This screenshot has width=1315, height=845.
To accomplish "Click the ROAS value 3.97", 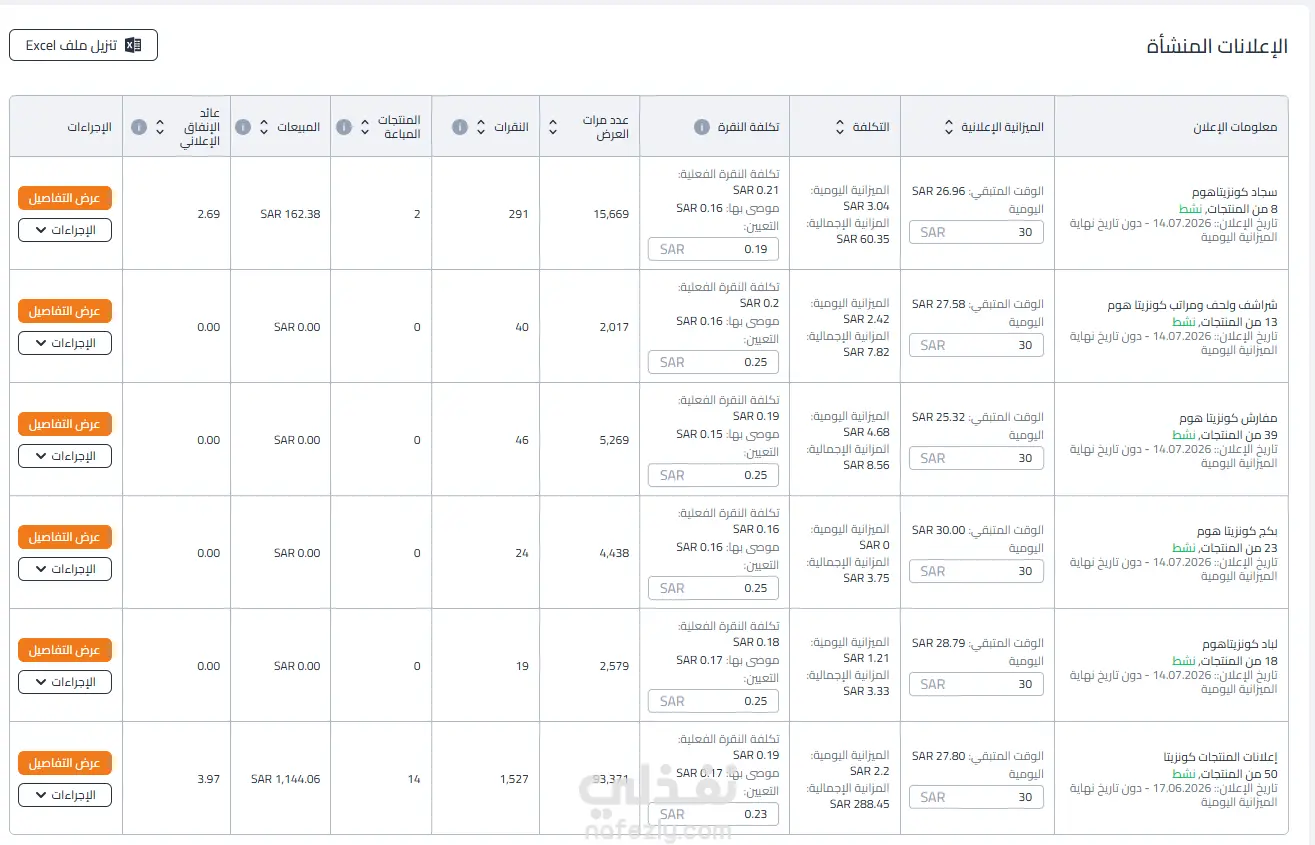I will (208, 779).
